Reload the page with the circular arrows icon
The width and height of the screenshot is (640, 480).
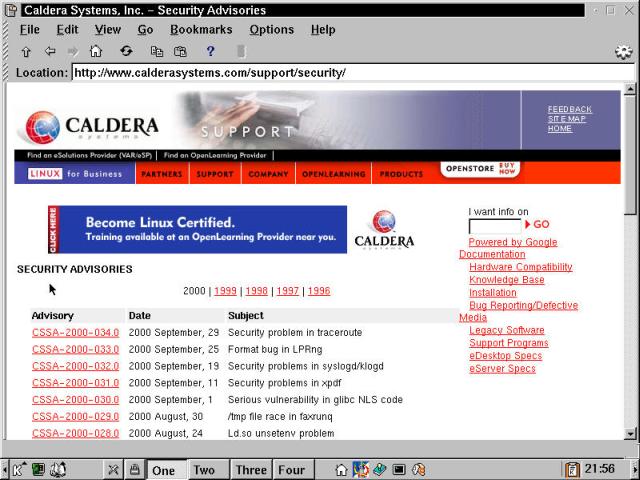[126, 51]
